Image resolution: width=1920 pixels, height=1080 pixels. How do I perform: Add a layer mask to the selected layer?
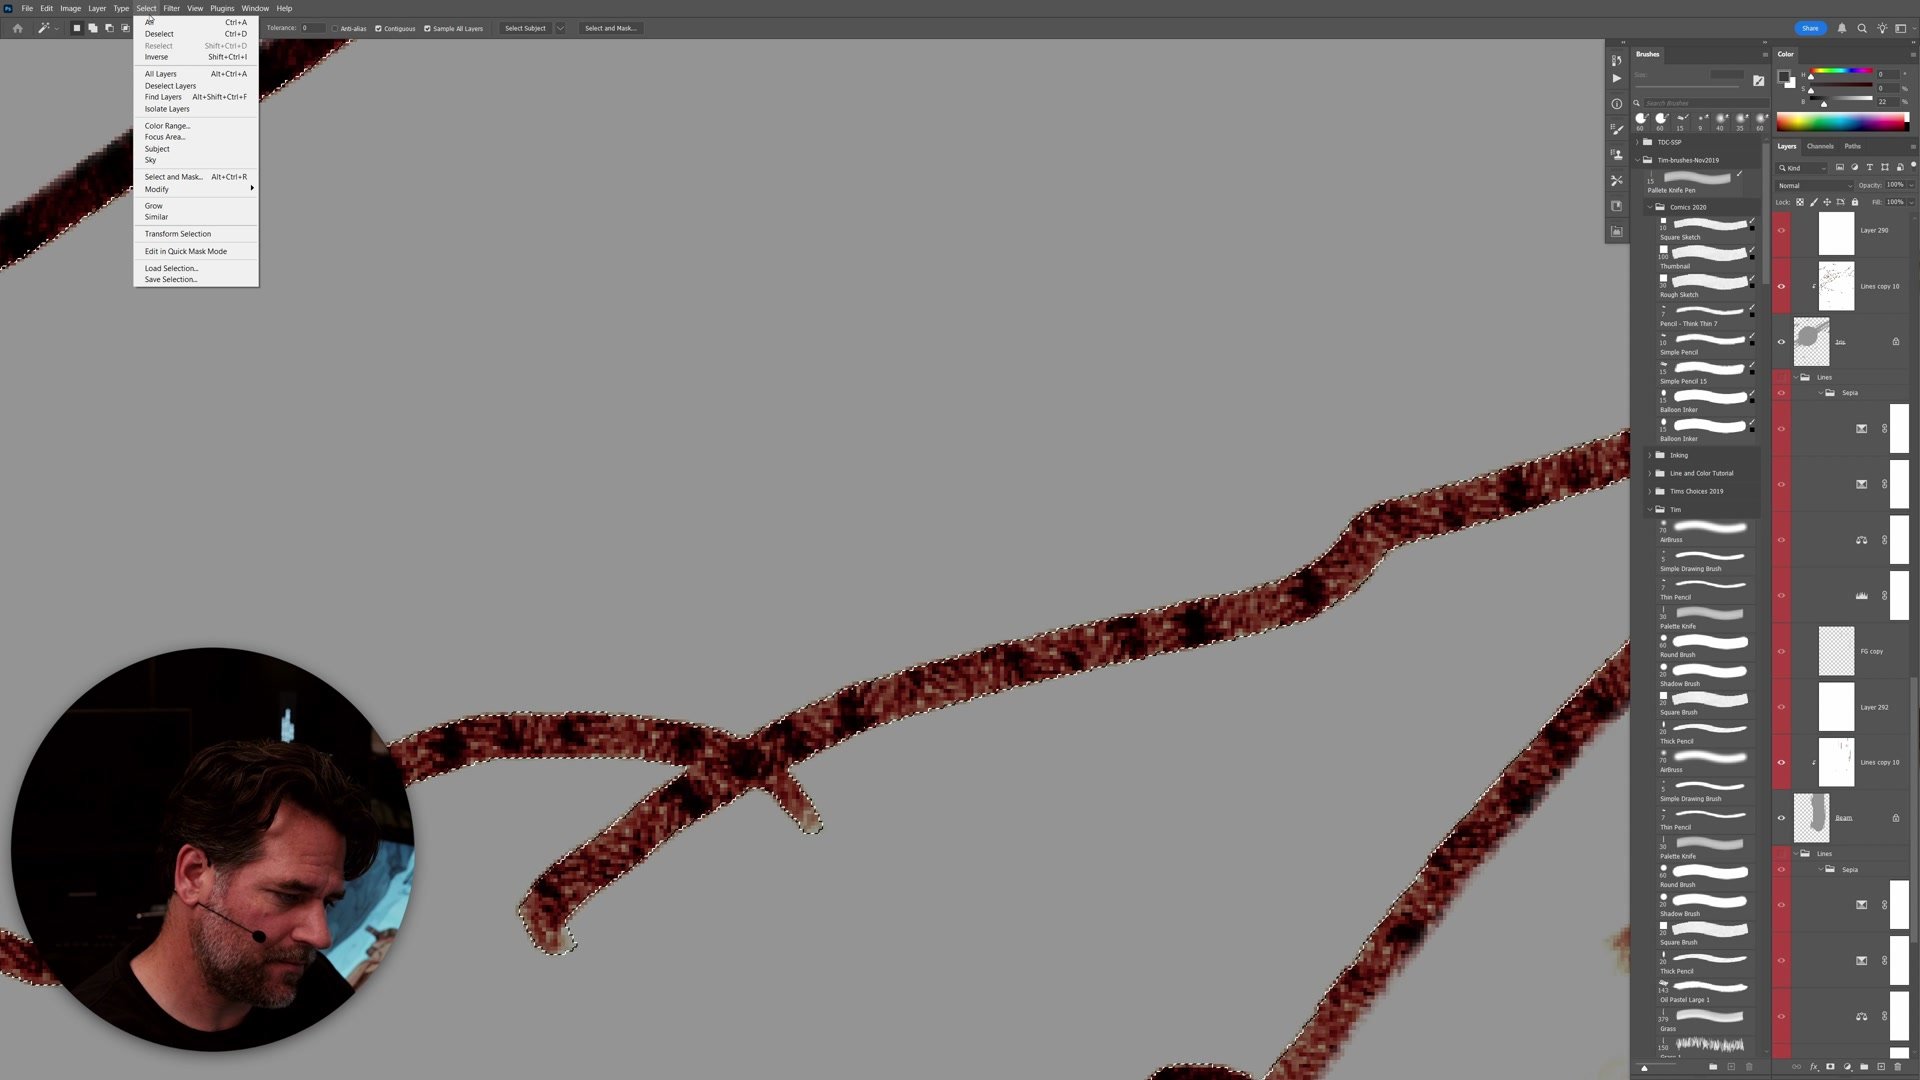point(1830,1067)
